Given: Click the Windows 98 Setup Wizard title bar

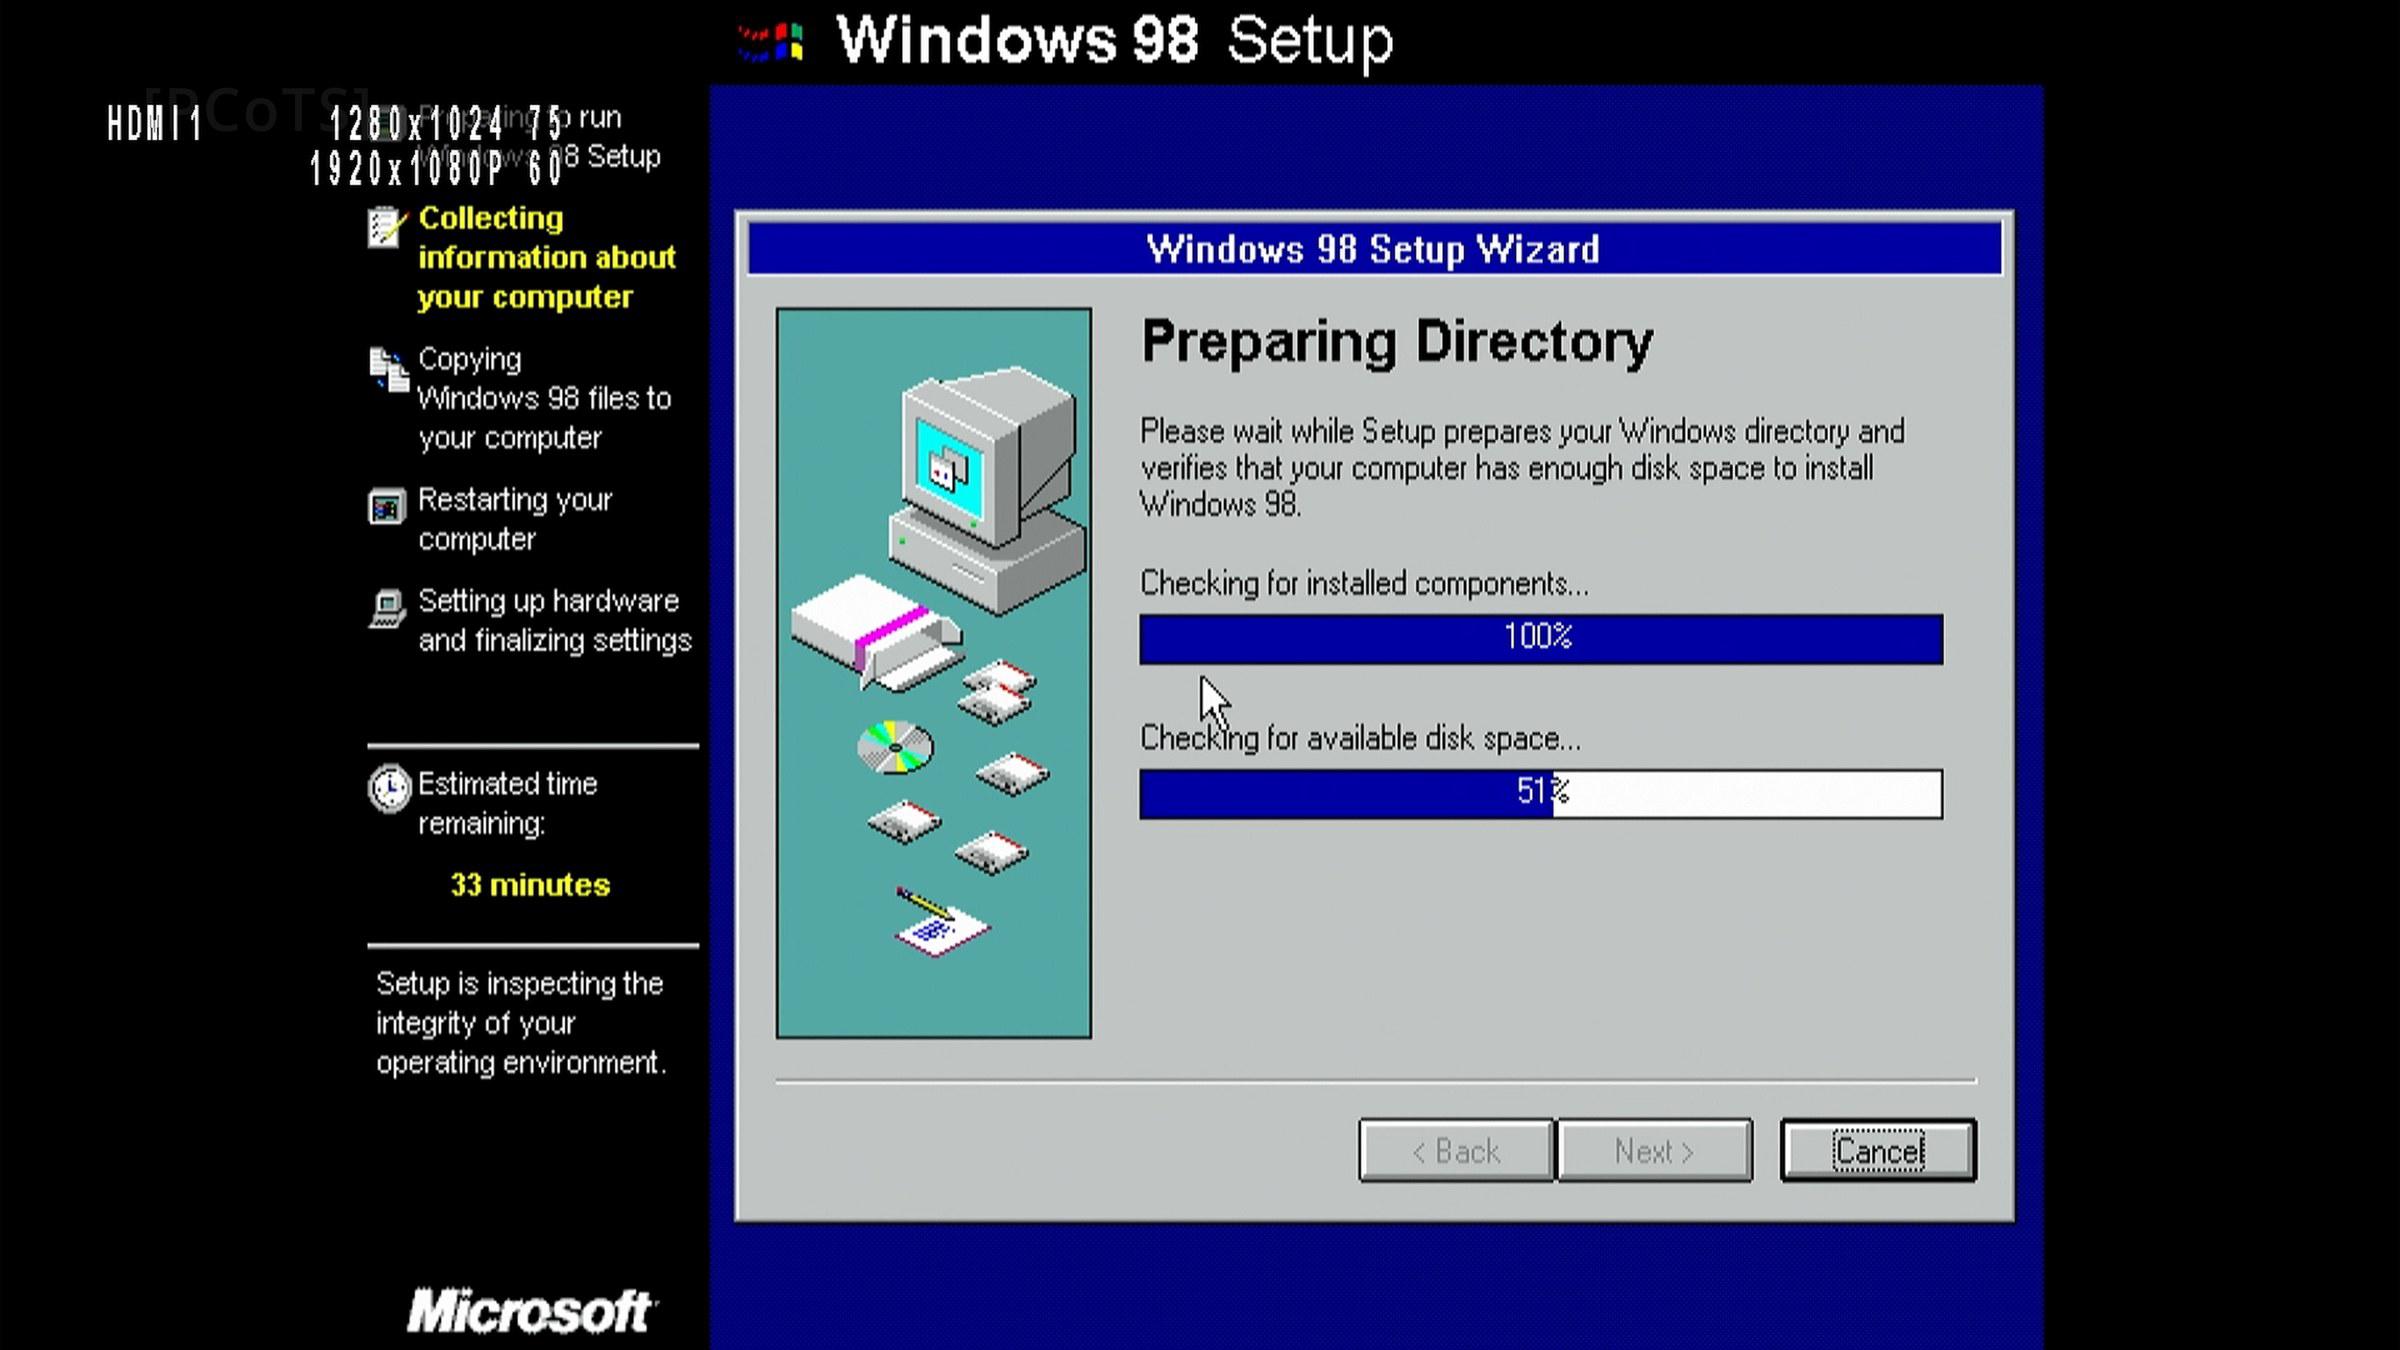Looking at the screenshot, I should click(1375, 249).
